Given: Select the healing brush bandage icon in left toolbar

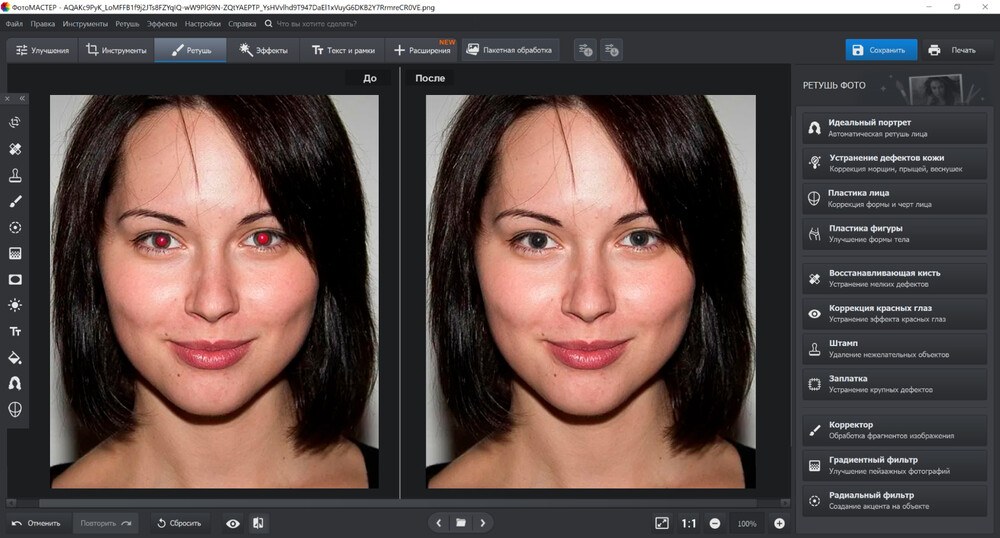Looking at the screenshot, I should pos(16,149).
